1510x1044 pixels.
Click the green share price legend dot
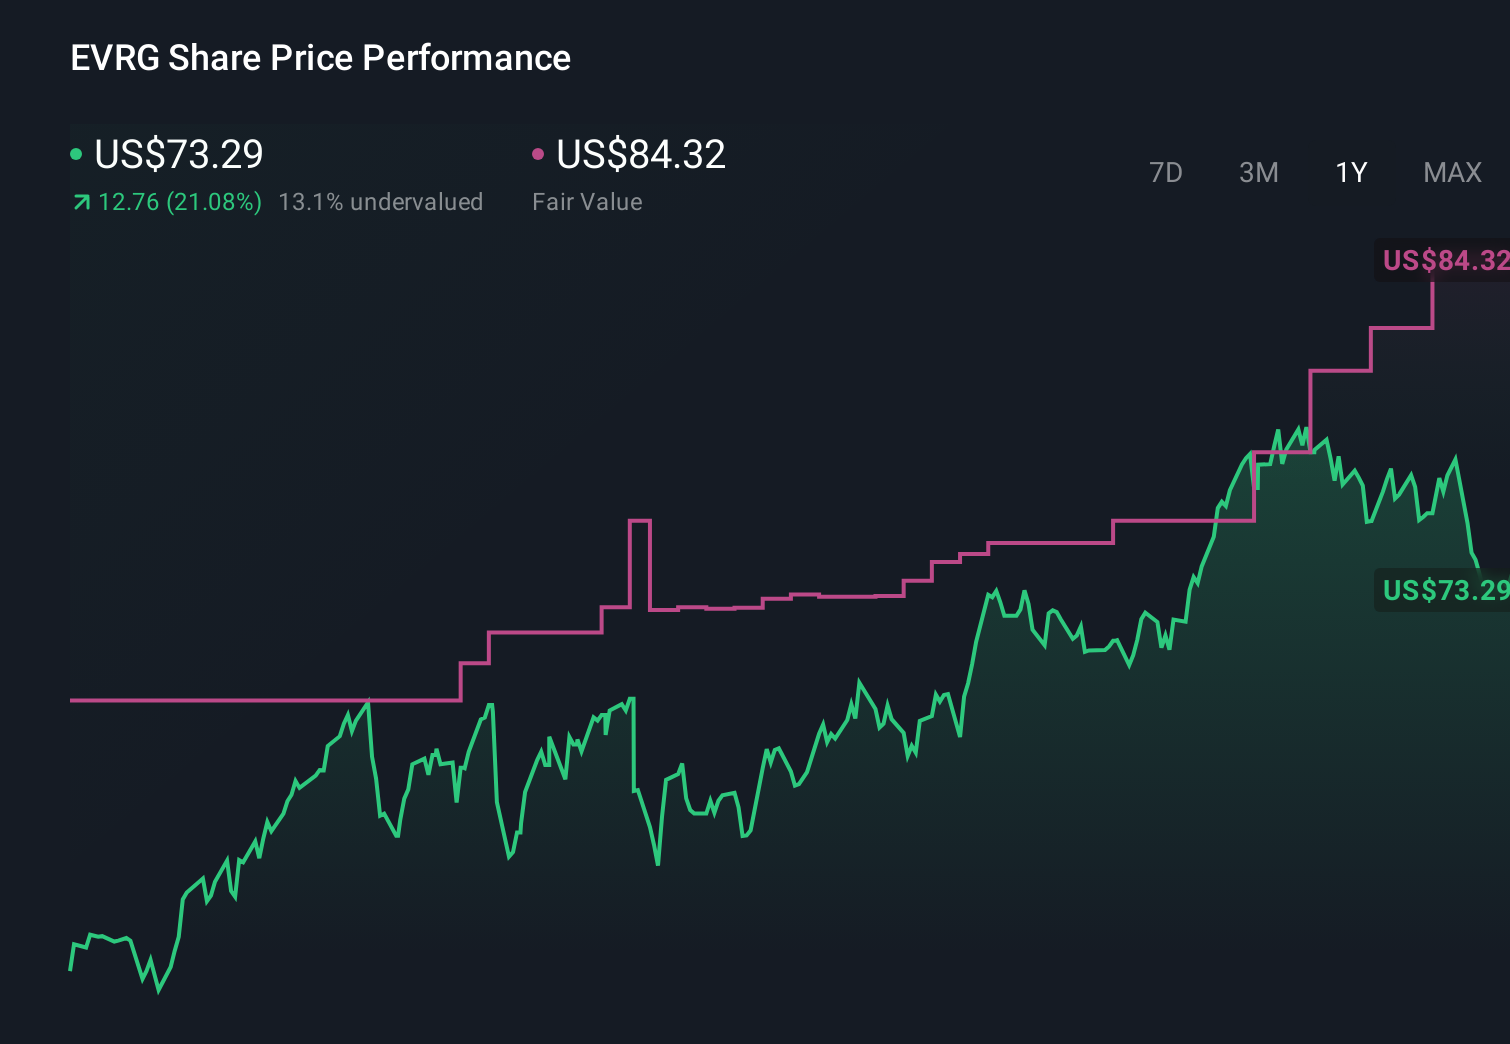[76, 153]
